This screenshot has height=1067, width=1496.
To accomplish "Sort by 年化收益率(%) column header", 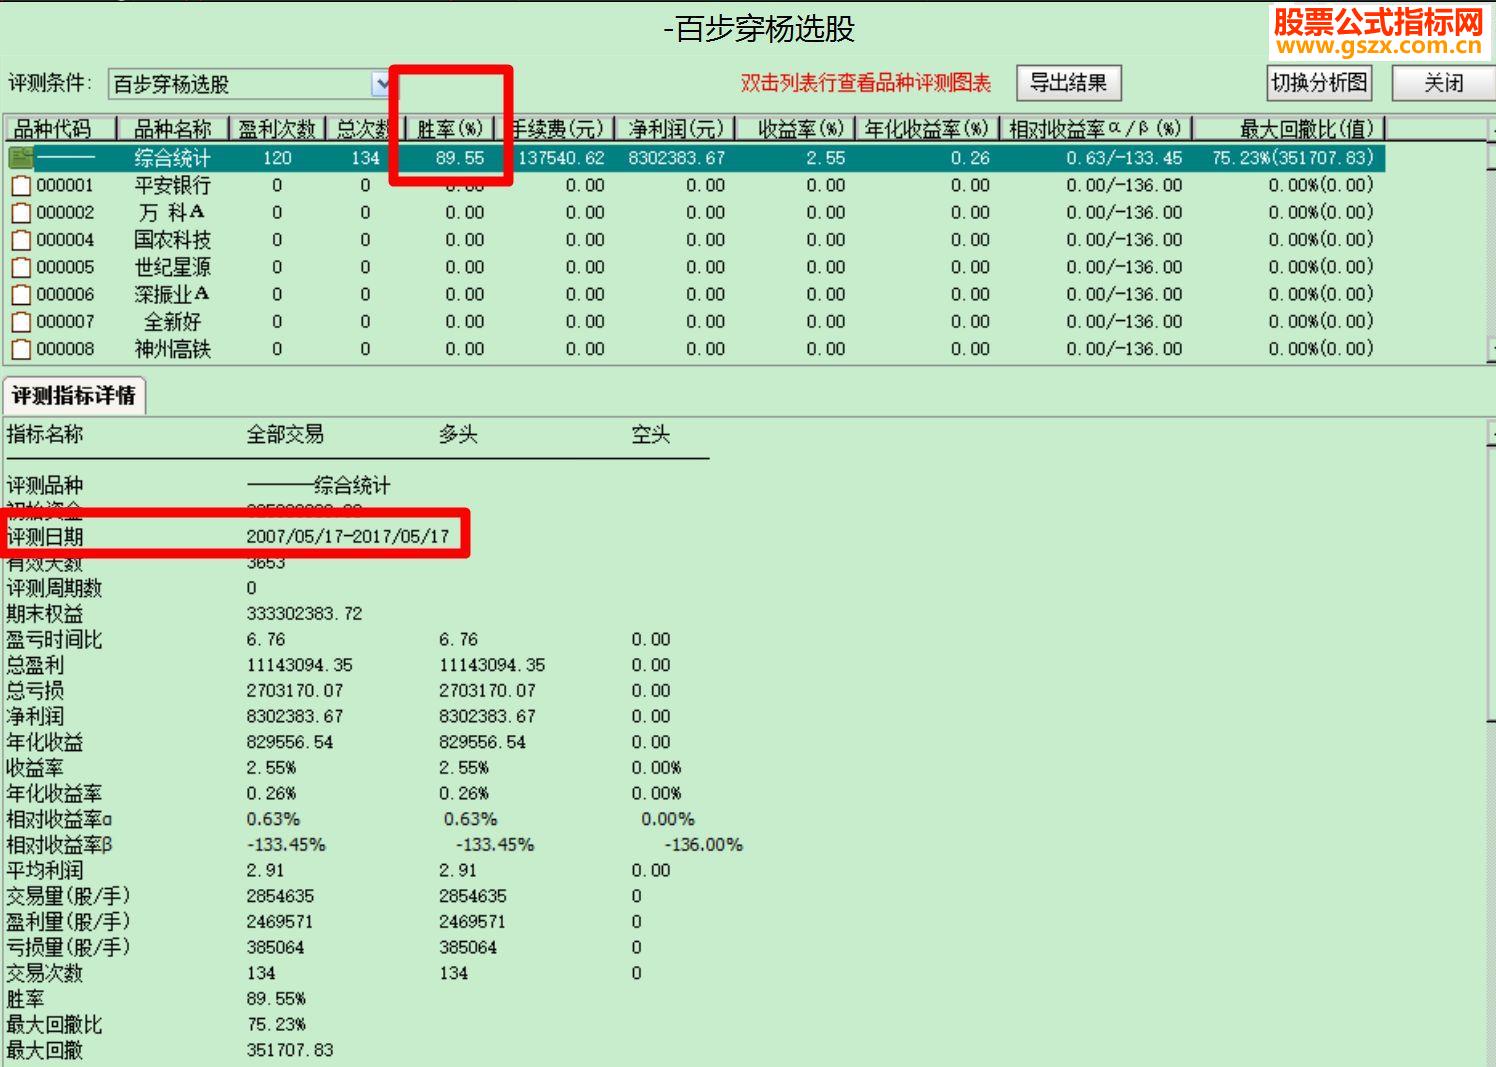I will (926, 129).
